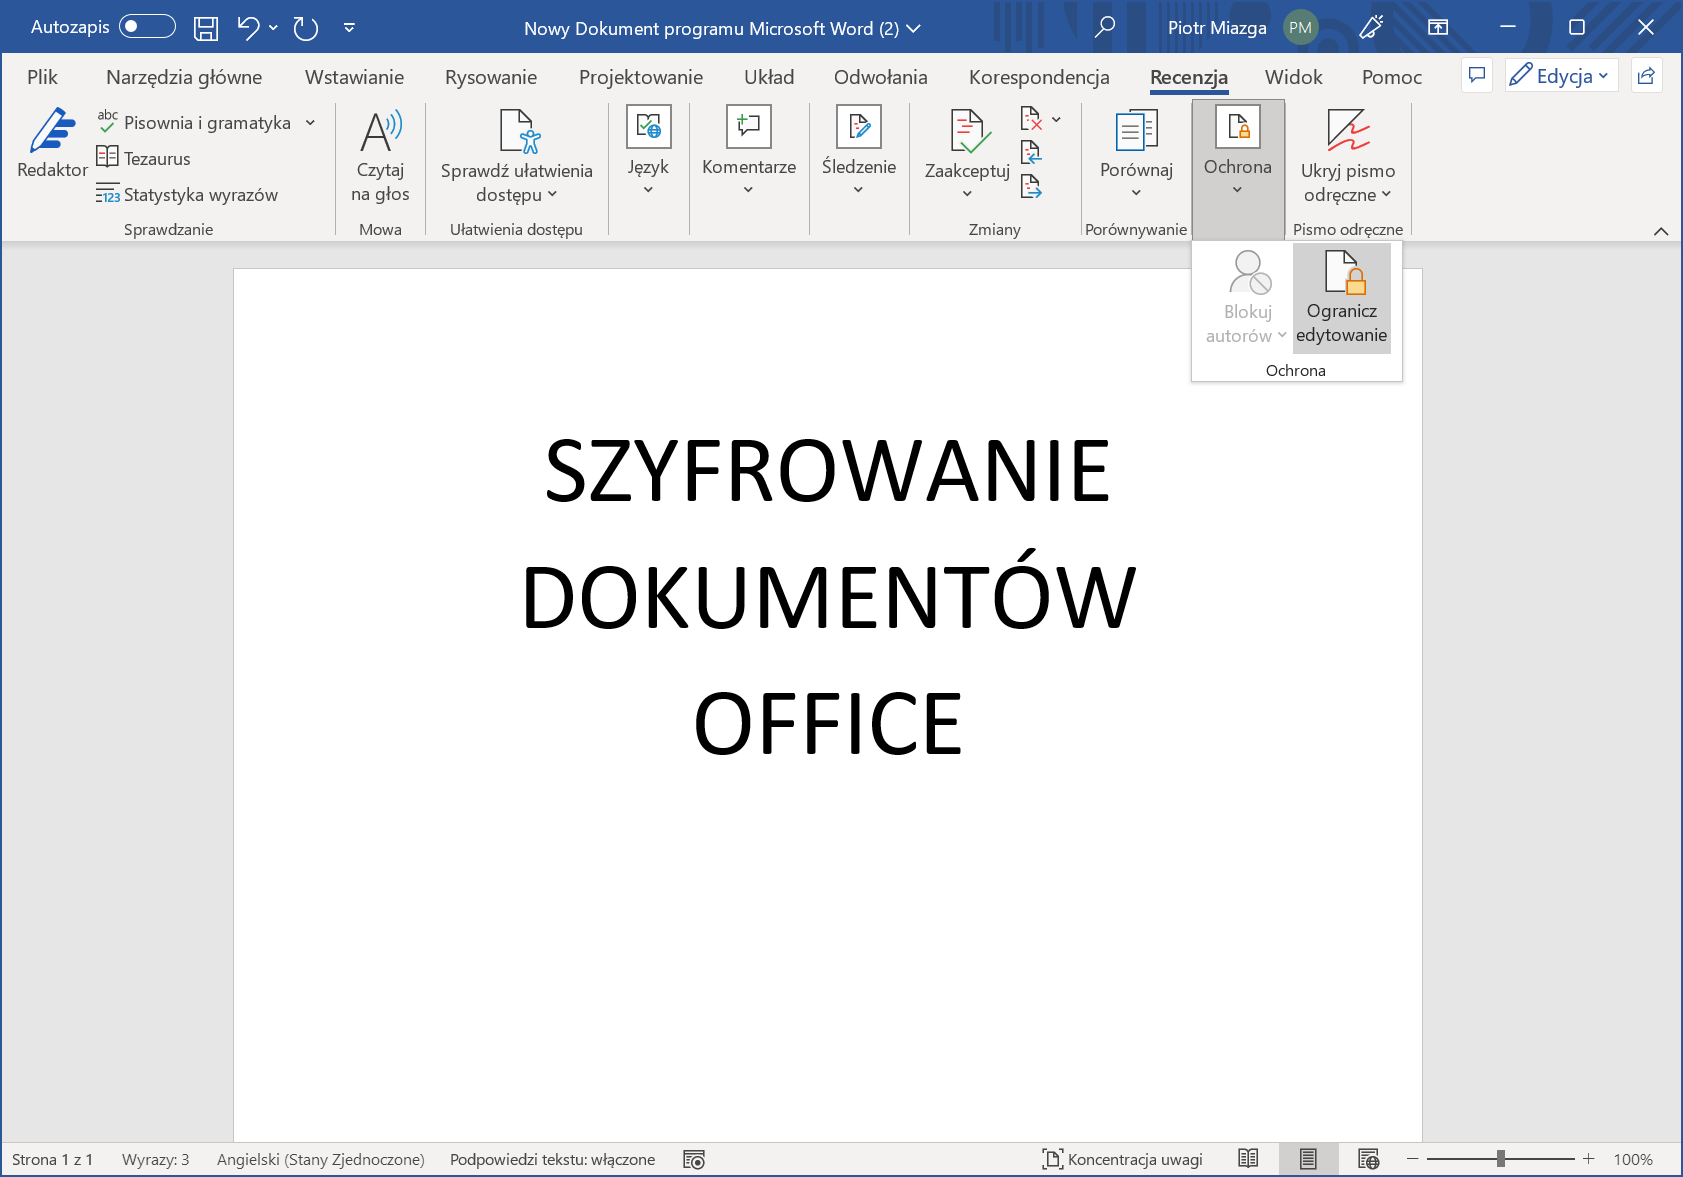Expand the Śledzenie group
The image size is (1683, 1177).
pos(859,150)
